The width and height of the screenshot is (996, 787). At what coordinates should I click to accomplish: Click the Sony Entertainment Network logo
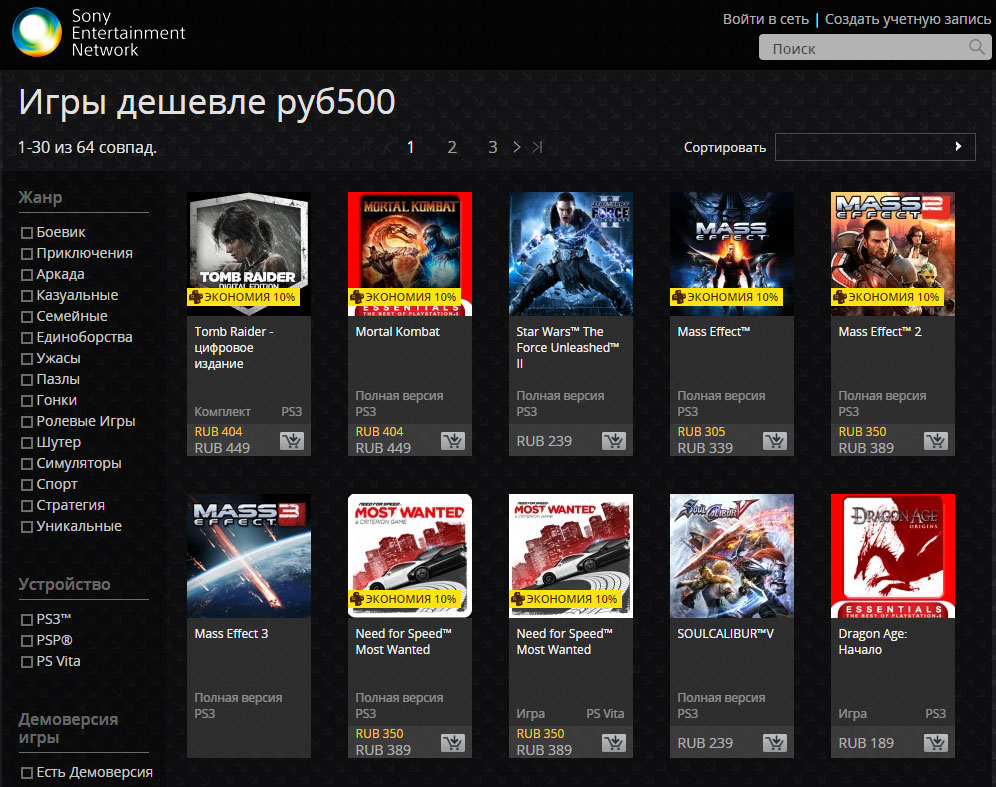pos(36,32)
